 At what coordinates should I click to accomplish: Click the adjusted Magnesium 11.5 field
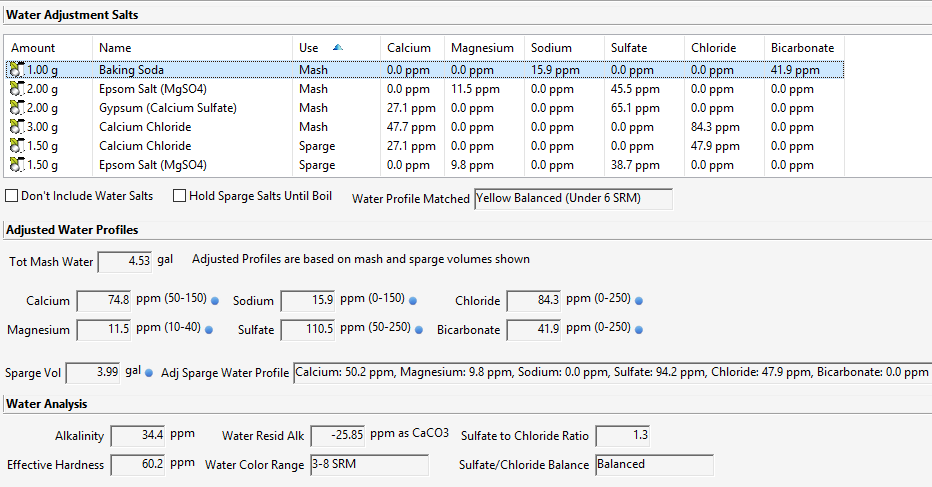pos(104,330)
